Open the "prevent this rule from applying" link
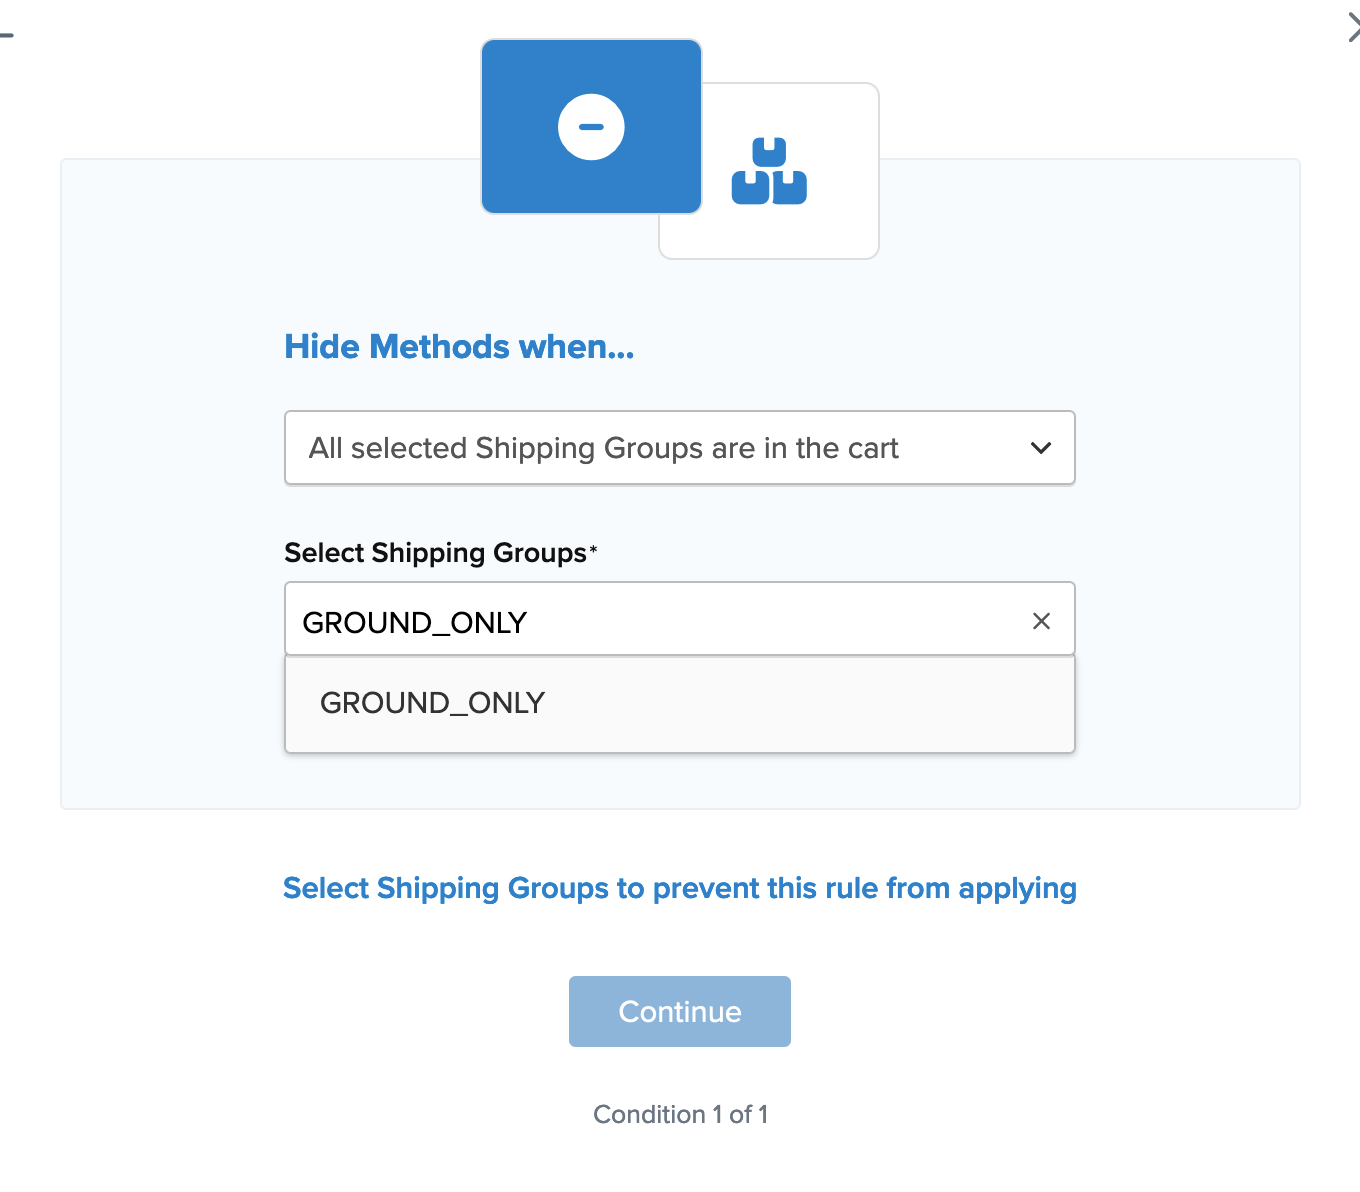This screenshot has height=1192, width=1360. click(680, 888)
